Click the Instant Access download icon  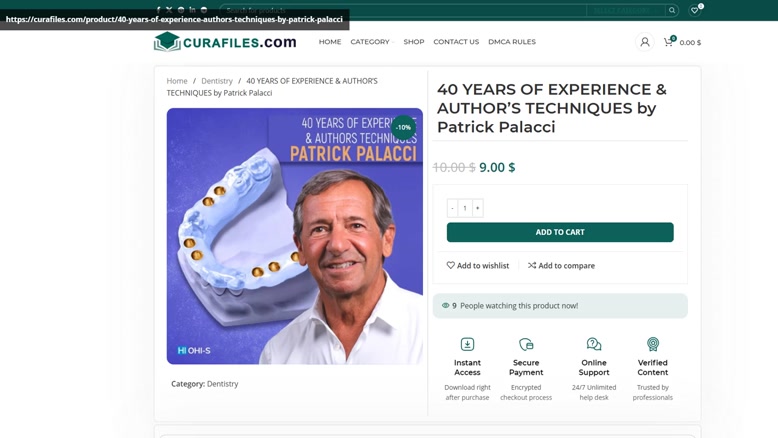[x=467, y=344]
